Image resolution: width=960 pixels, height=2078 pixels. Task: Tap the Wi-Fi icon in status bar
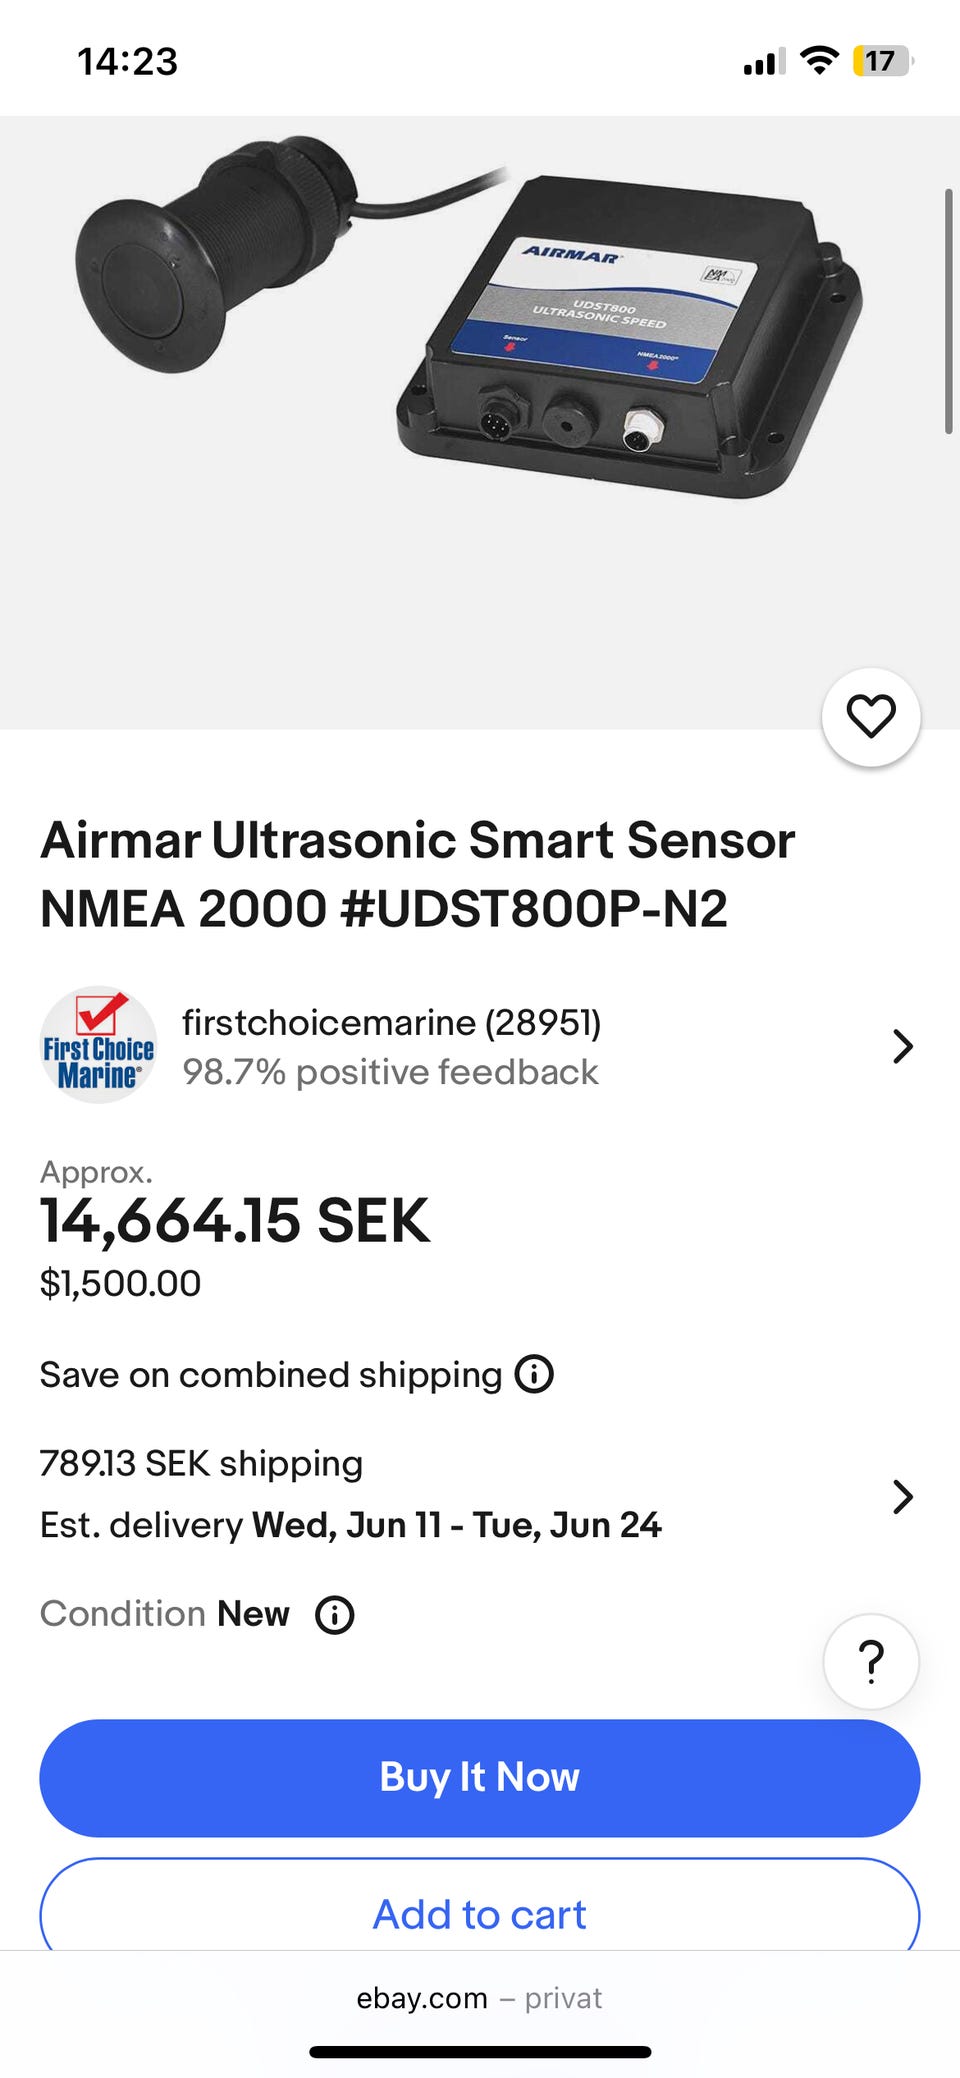click(820, 61)
